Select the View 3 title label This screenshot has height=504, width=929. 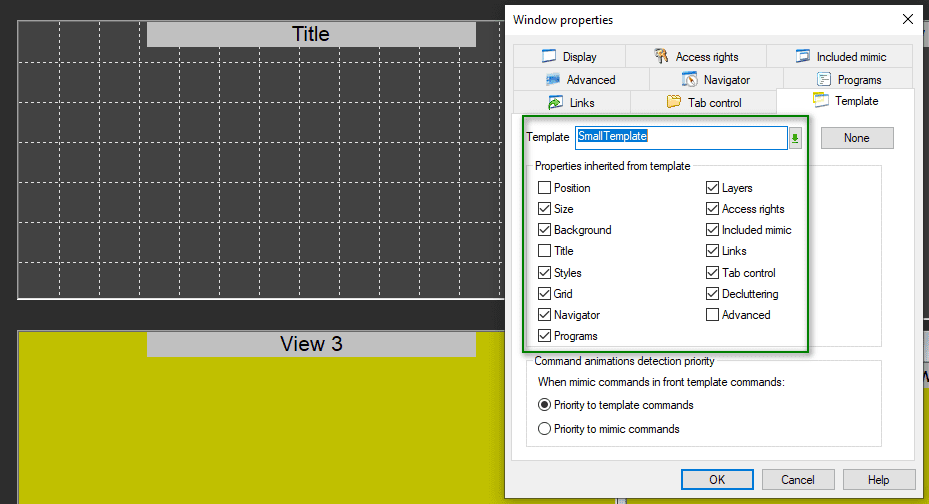pyautogui.click(x=311, y=344)
